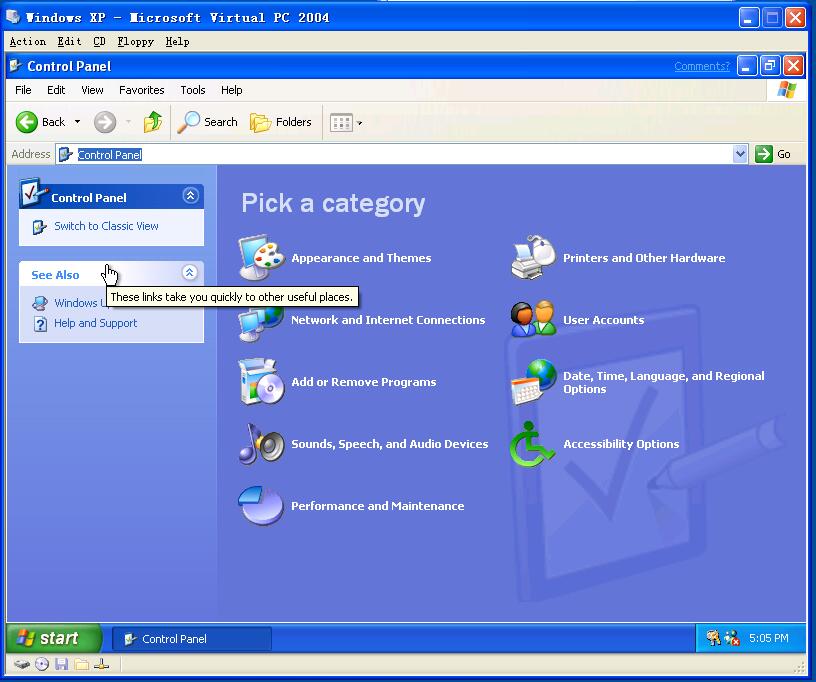Open the Control Panel File menu
This screenshot has height=682, width=816.
coord(23,90)
